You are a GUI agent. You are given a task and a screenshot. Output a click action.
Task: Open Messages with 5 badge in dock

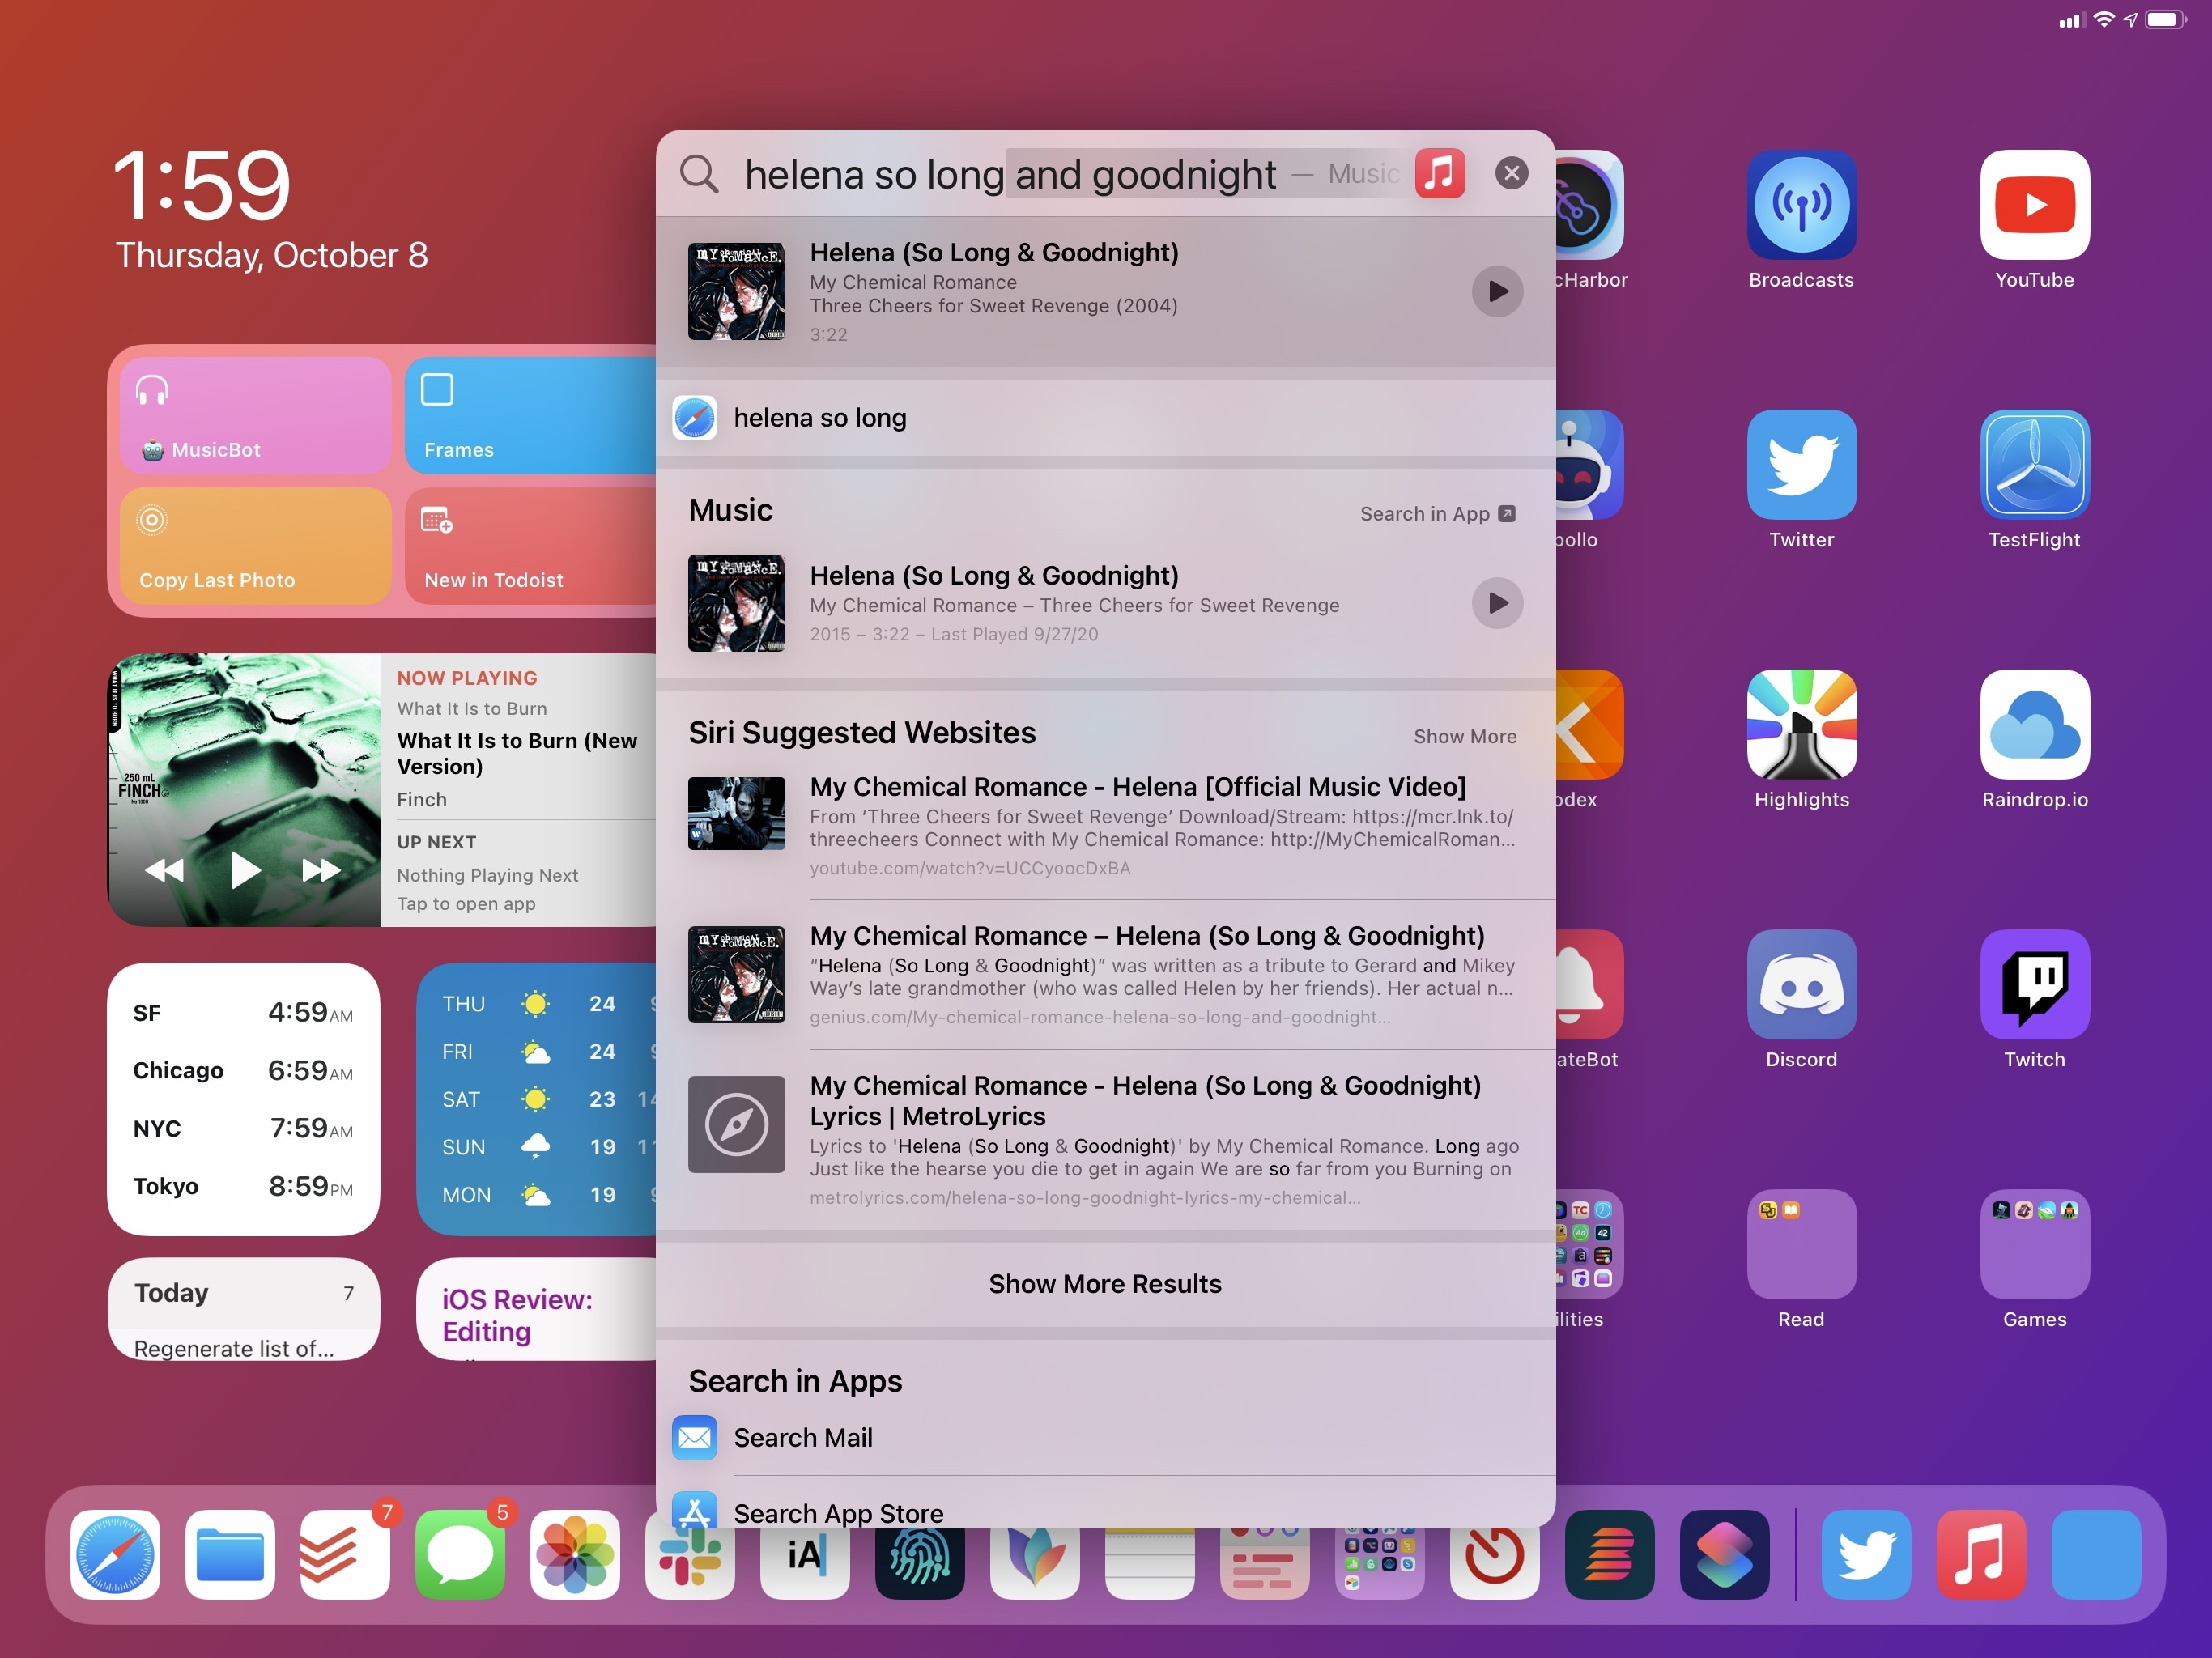coord(460,1555)
